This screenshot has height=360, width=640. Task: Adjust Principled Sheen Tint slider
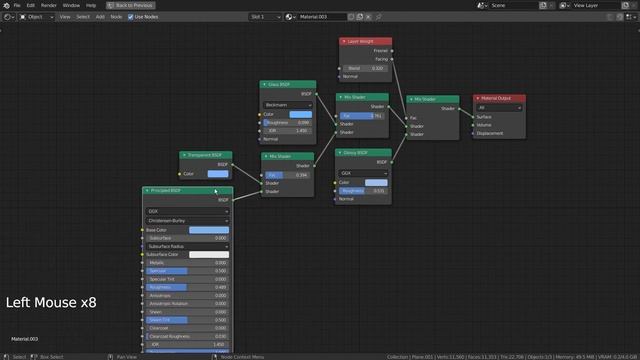click(187, 320)
